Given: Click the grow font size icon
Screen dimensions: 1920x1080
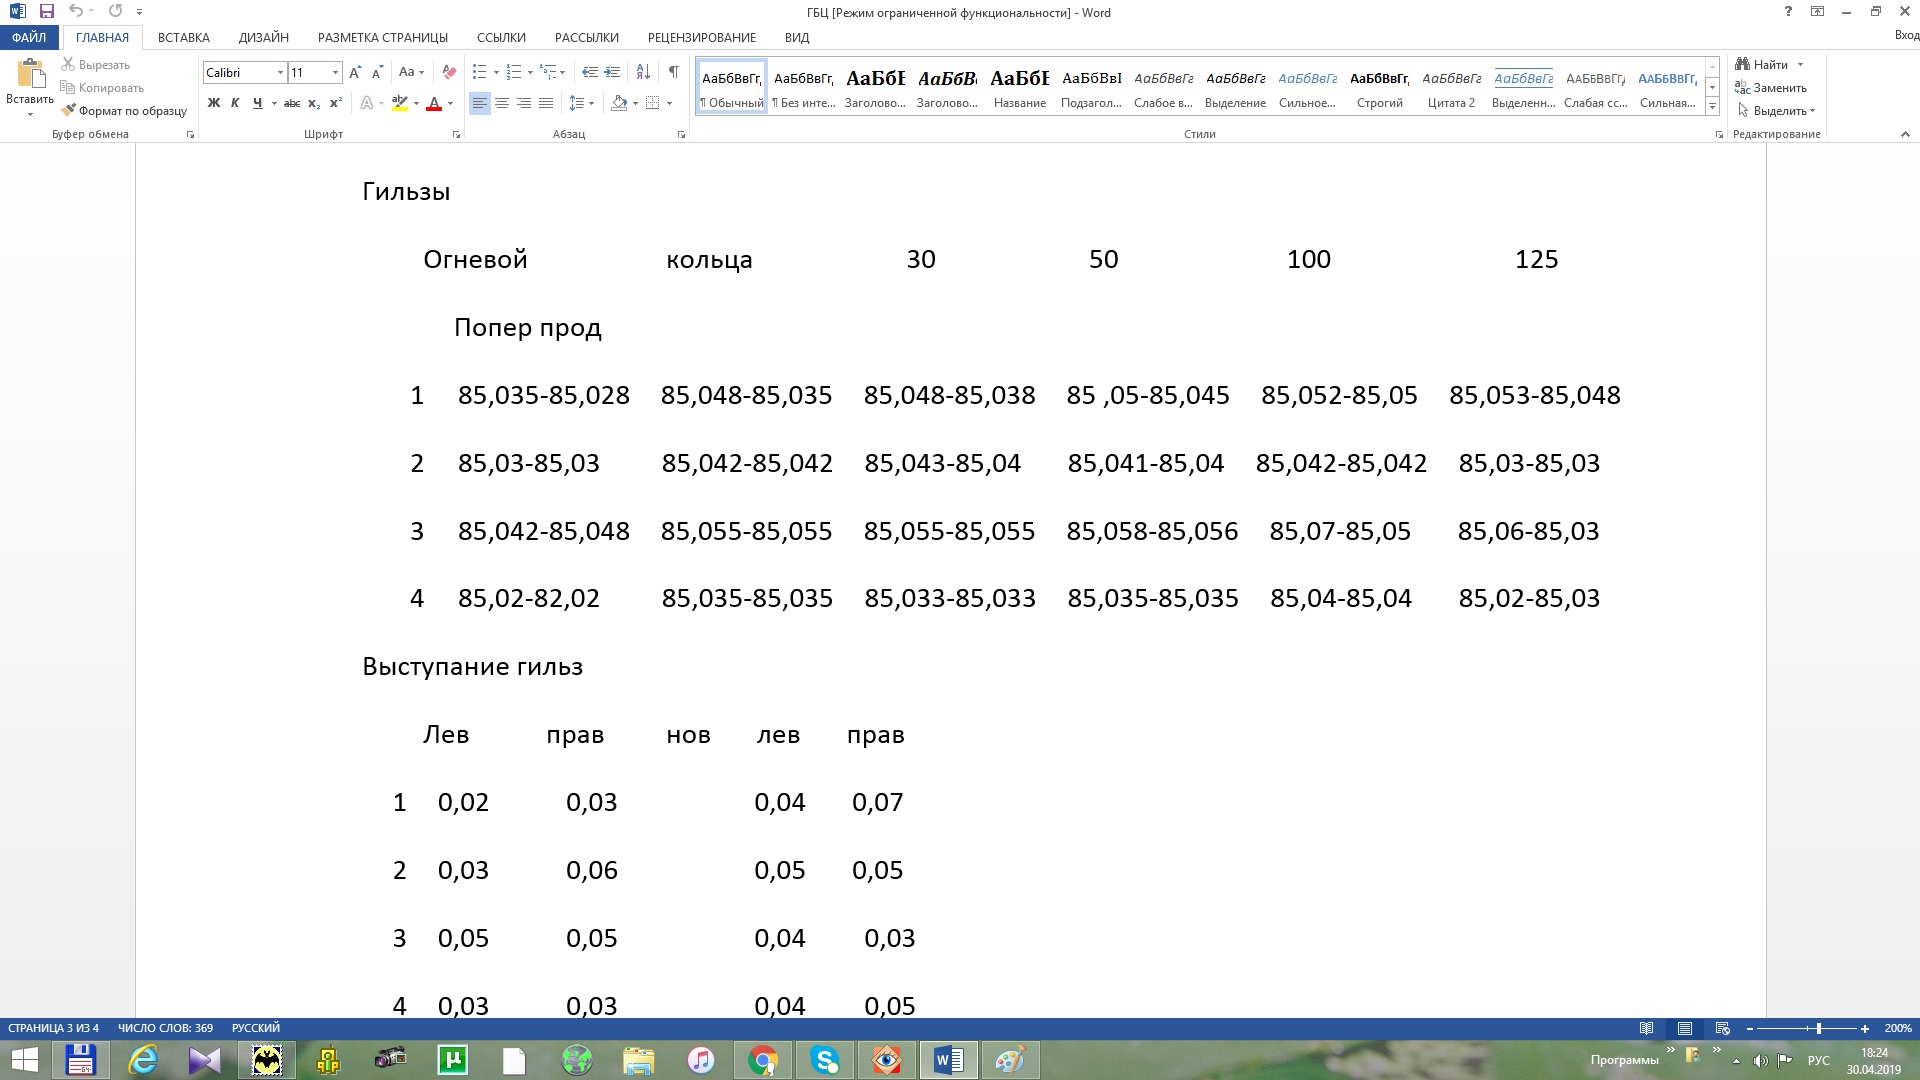Looking at the screenshot, I should [355, 72].
